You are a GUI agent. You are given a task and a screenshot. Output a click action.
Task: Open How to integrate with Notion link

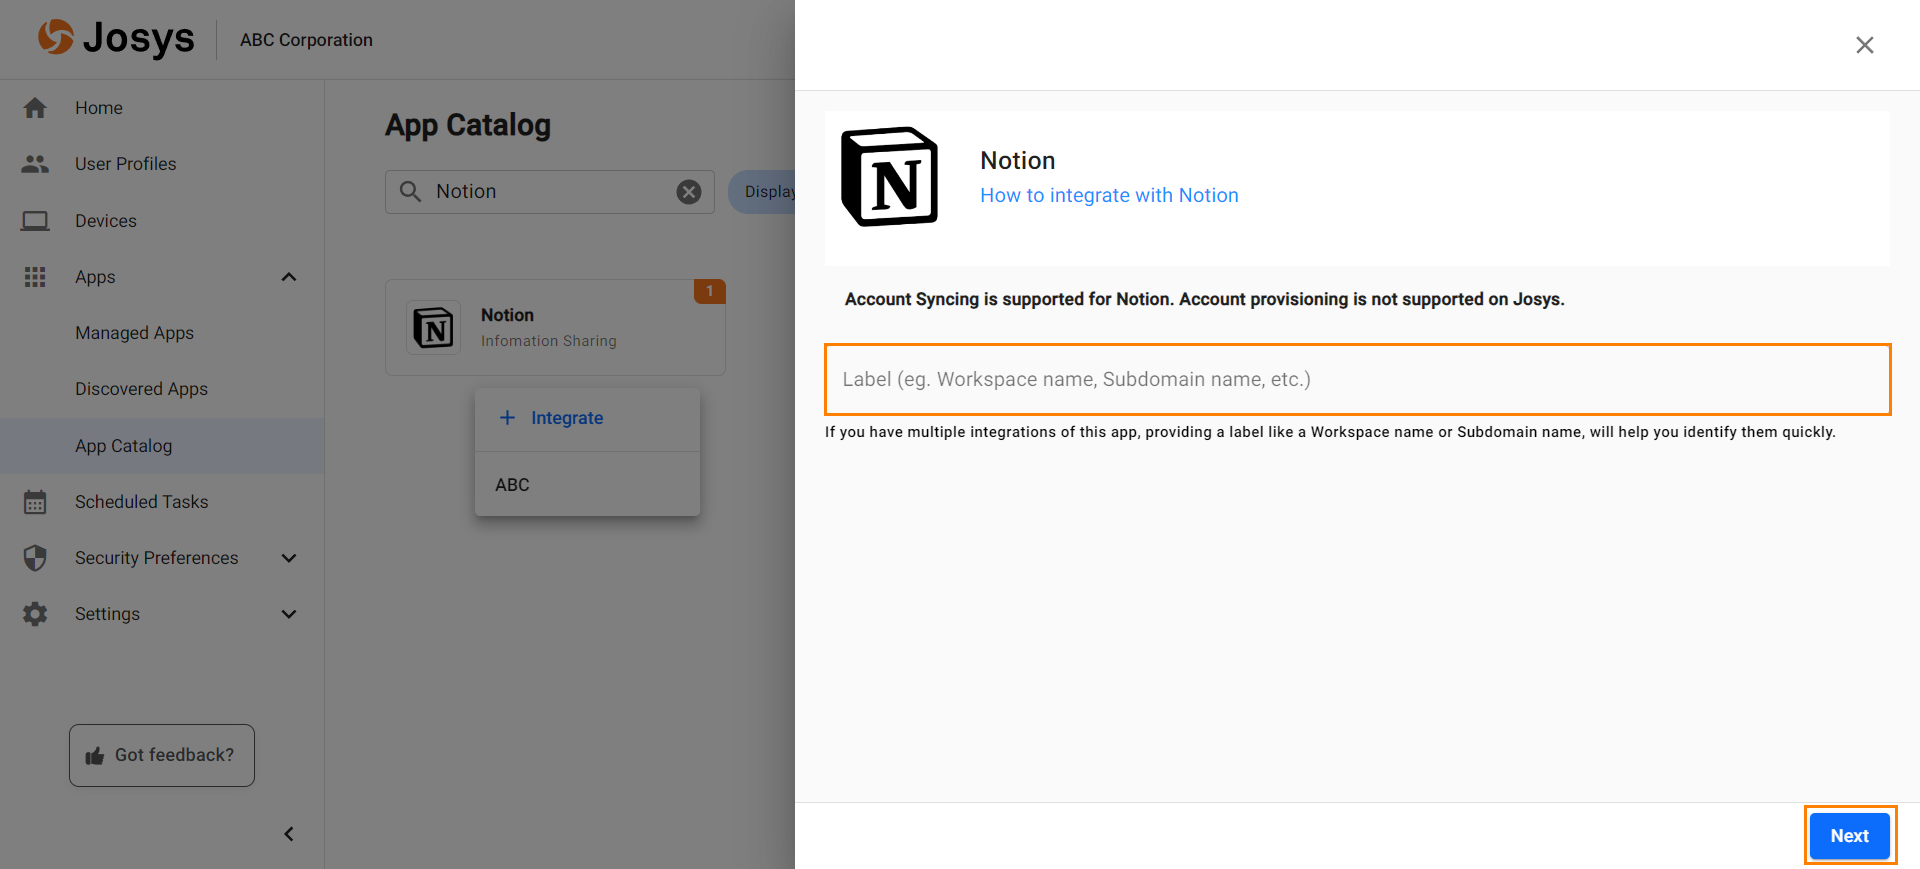pyautogui.click(x=1109, y=195)
